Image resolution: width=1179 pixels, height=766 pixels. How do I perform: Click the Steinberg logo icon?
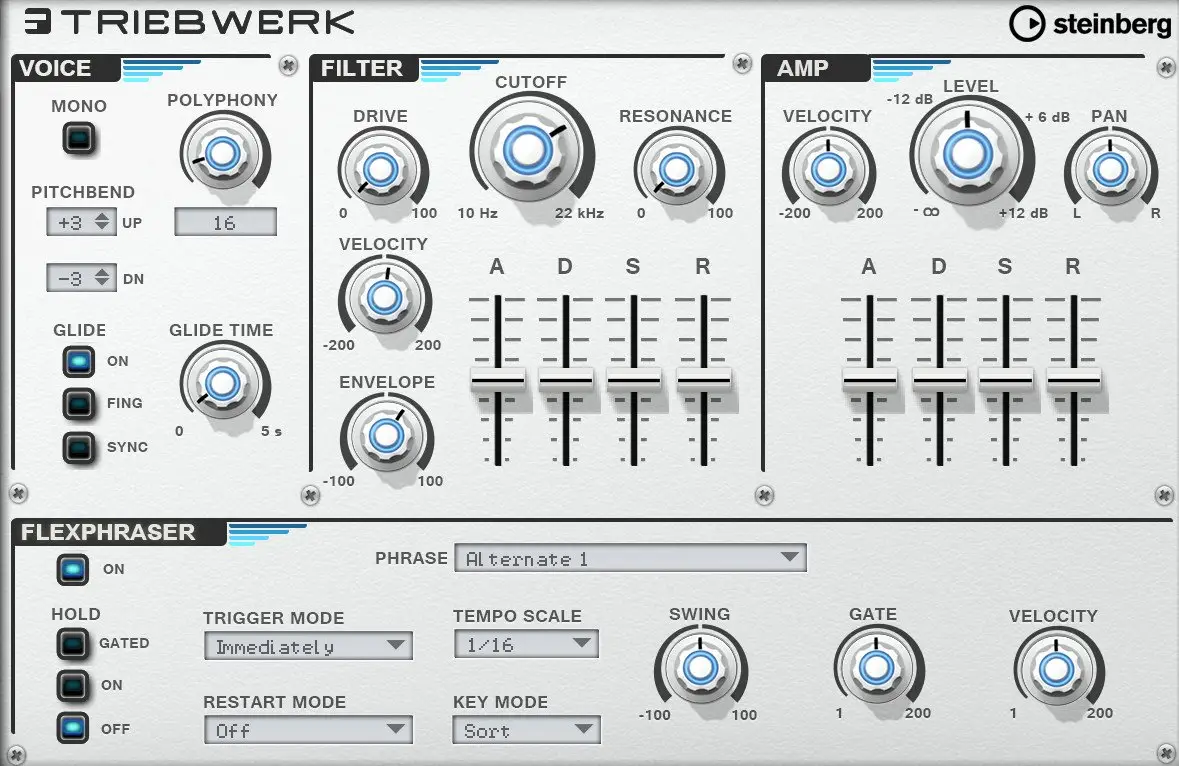click(x=1026, y=23)
